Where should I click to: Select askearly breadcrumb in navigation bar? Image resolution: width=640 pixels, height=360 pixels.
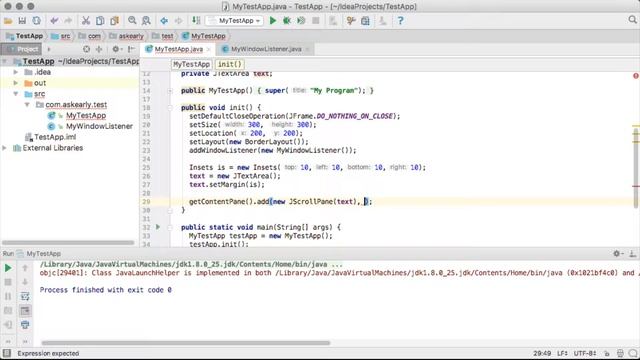[x=127, y=36]
